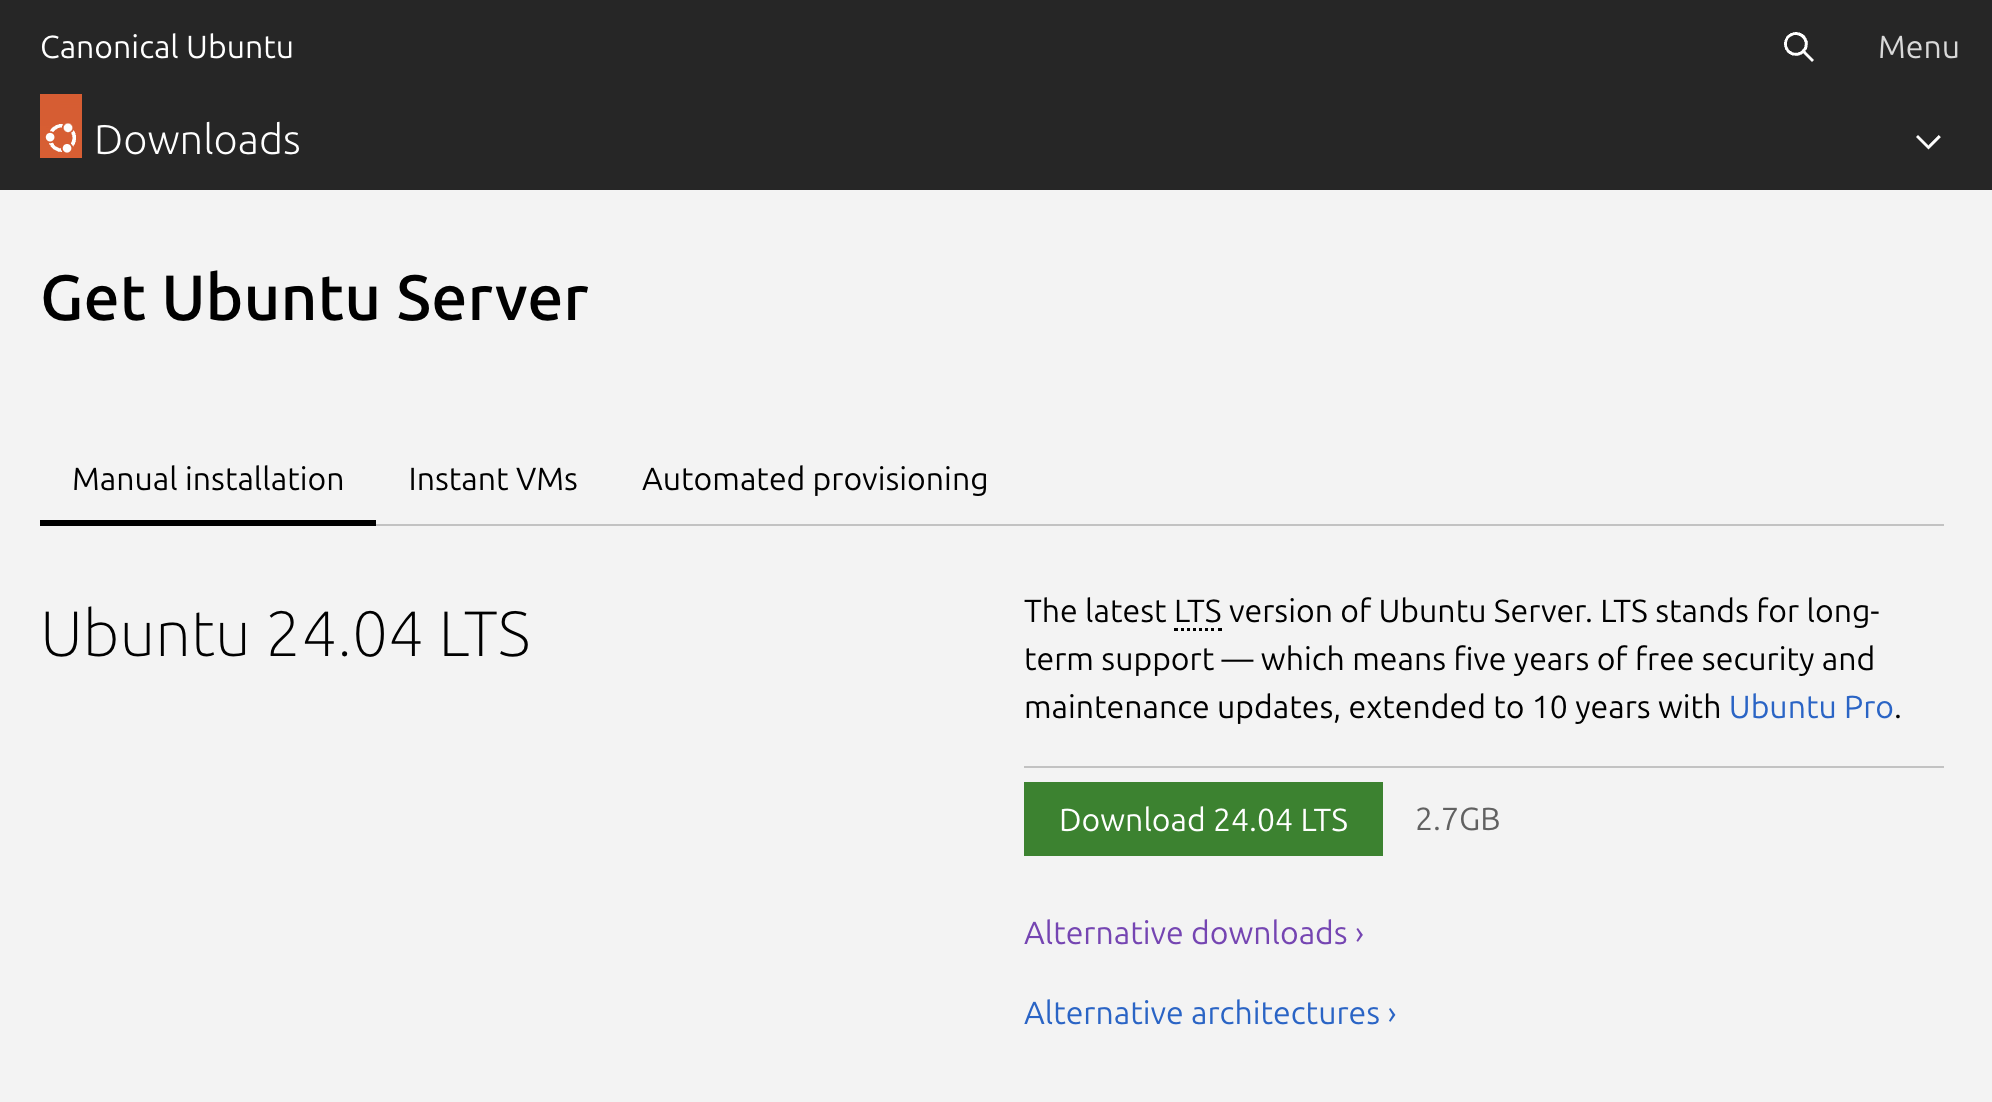Viewport: 1992px width, 1102px height.
Task: Open the Alternative downloads link
Action: pos(1186,933)
